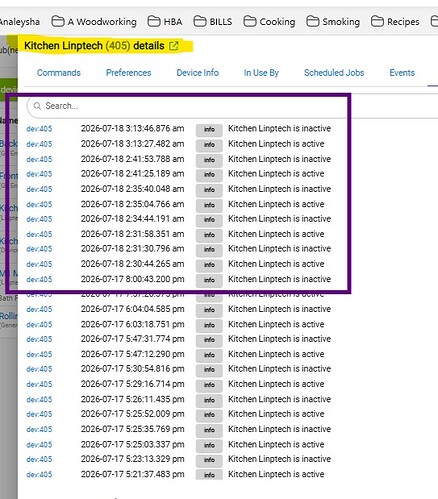Click info badge for 3:13:46.876 am event
Screen dimensions: 438x499
point(209,129)
